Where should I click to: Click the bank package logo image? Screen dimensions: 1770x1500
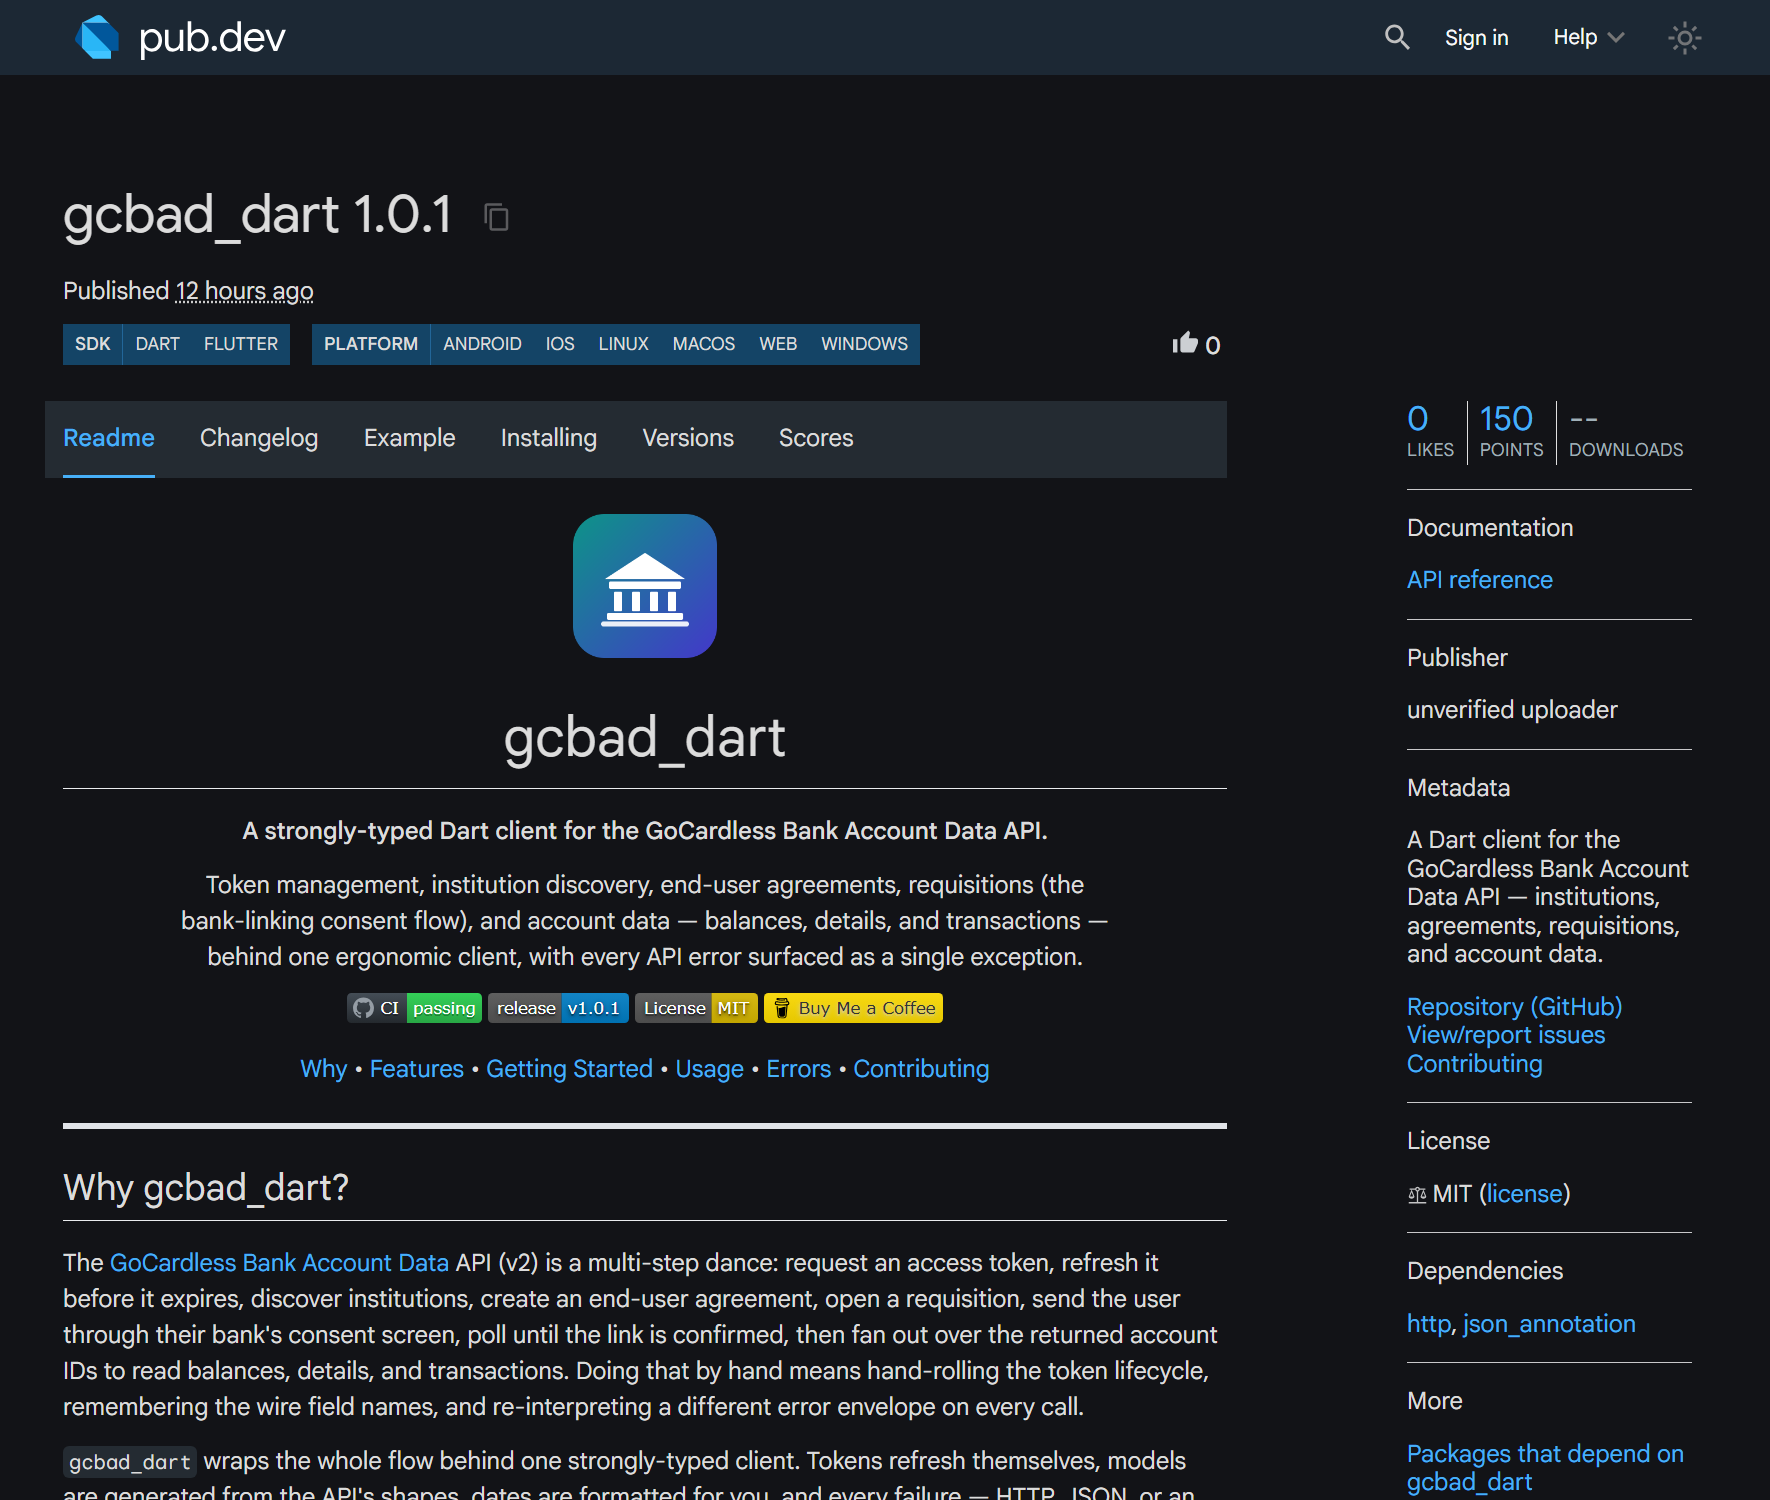pyautogui.click(x=645, y=586)
